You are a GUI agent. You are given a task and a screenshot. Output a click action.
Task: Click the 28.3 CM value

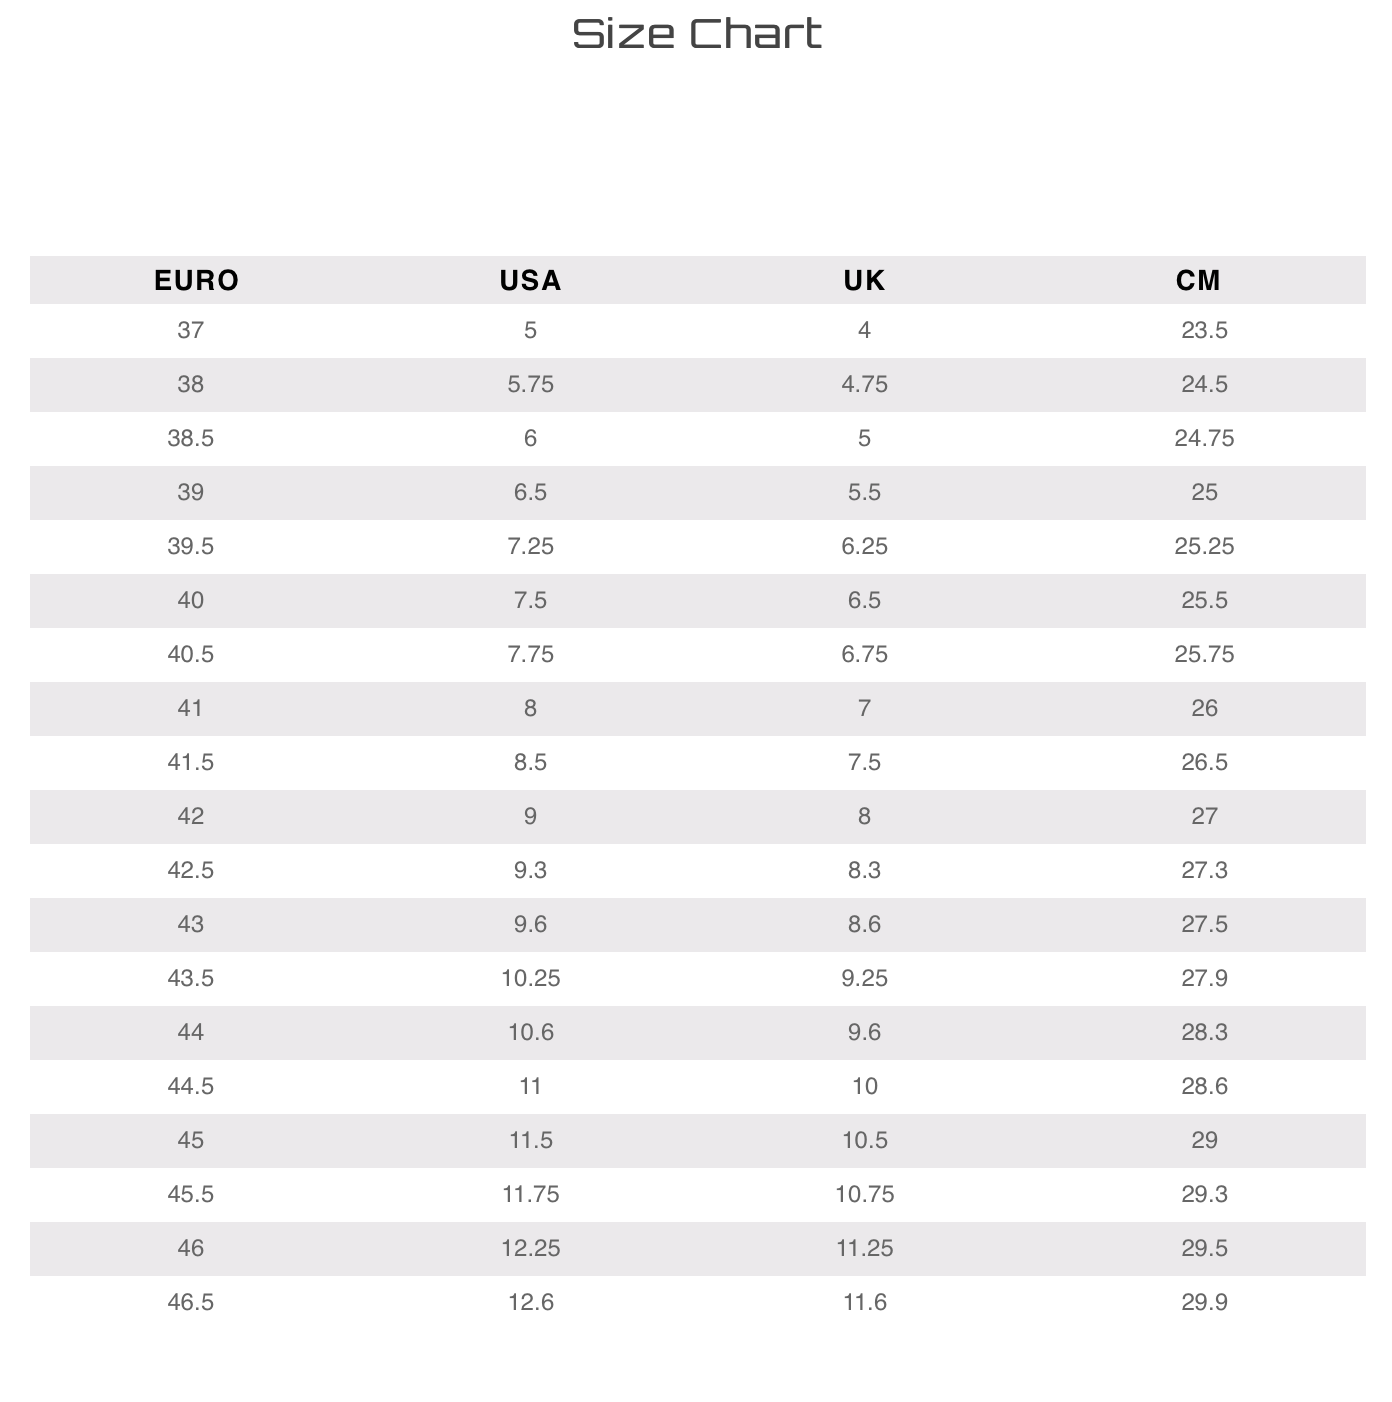pyautogui.click(x=1205, y=1032)
